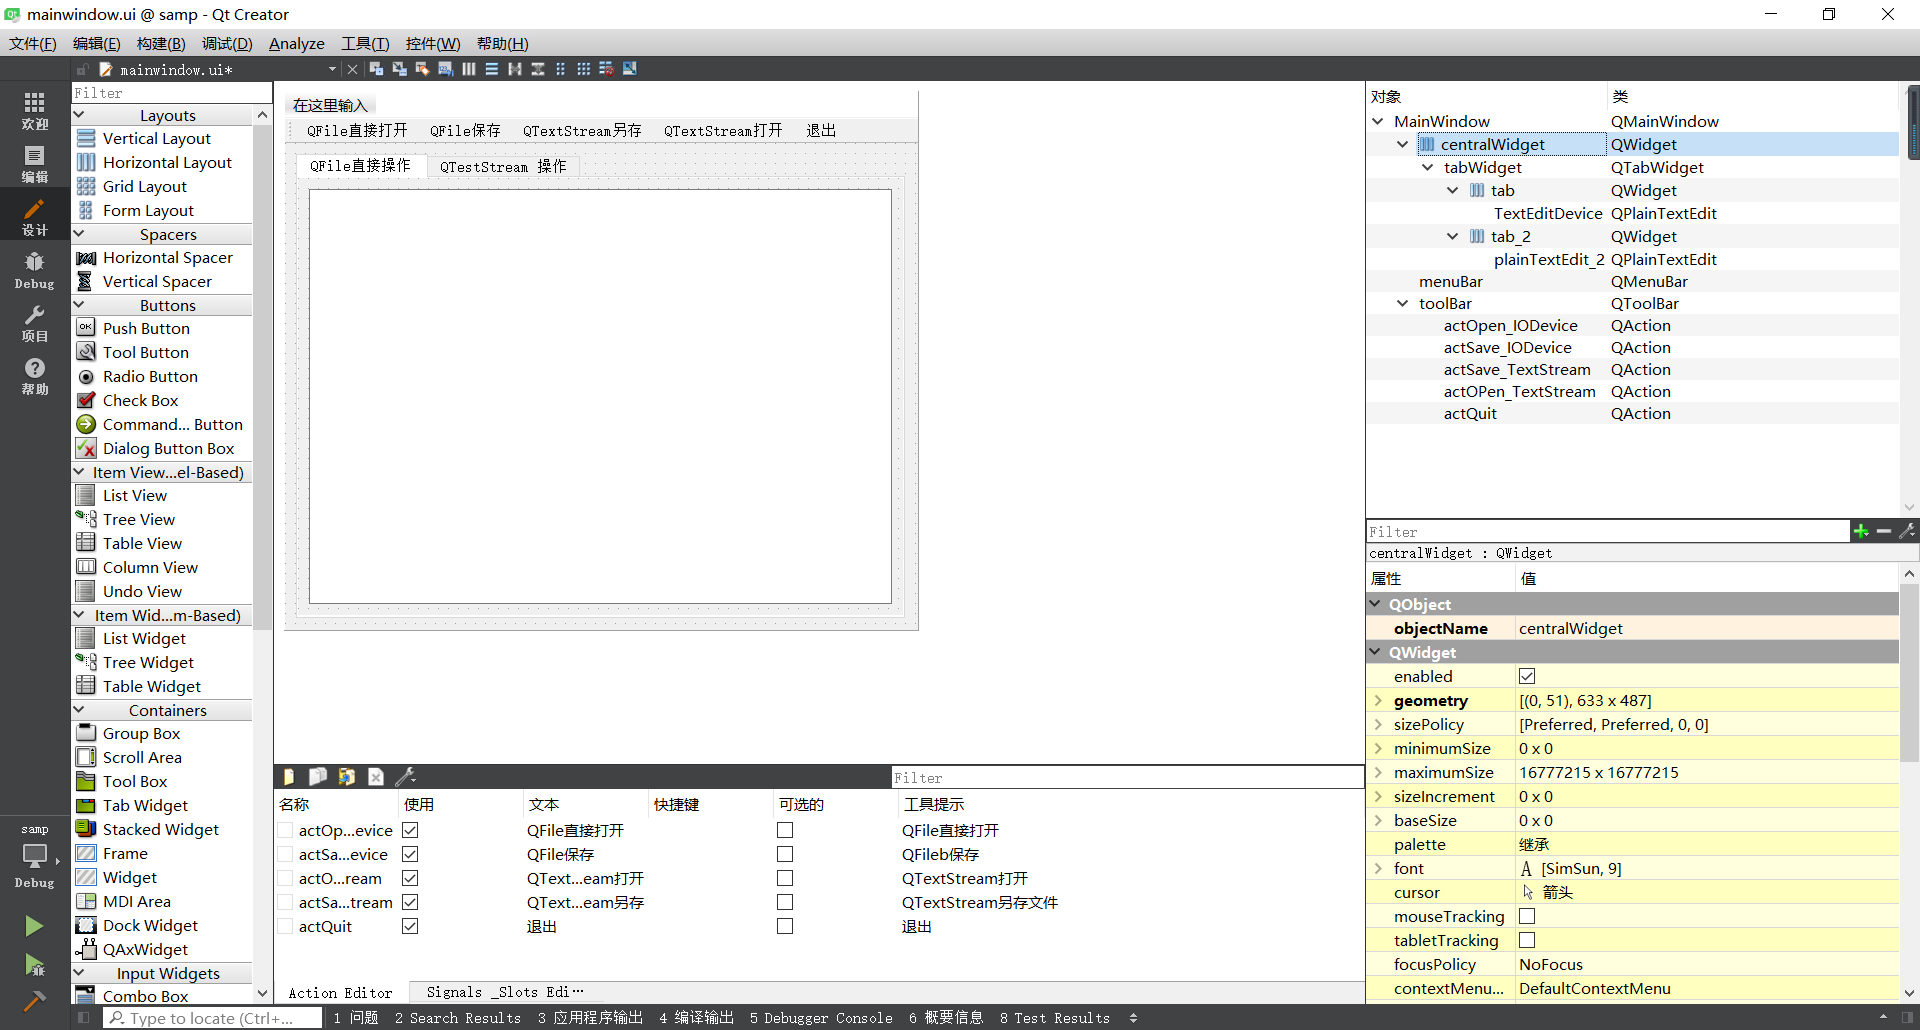Toggle 可选的 checkbox for QFile保存 action
This screenshot has width=1920, height=1030.
pyautogui.click(x=785, y=854)
